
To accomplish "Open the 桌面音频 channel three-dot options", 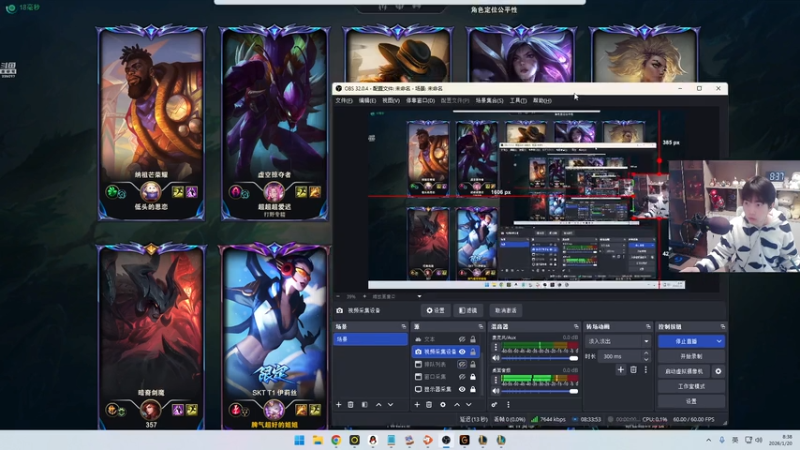I will [495, 380].
